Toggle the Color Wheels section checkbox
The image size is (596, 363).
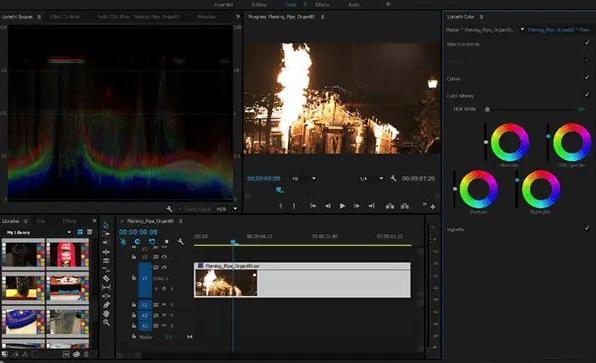click(587, 94)
